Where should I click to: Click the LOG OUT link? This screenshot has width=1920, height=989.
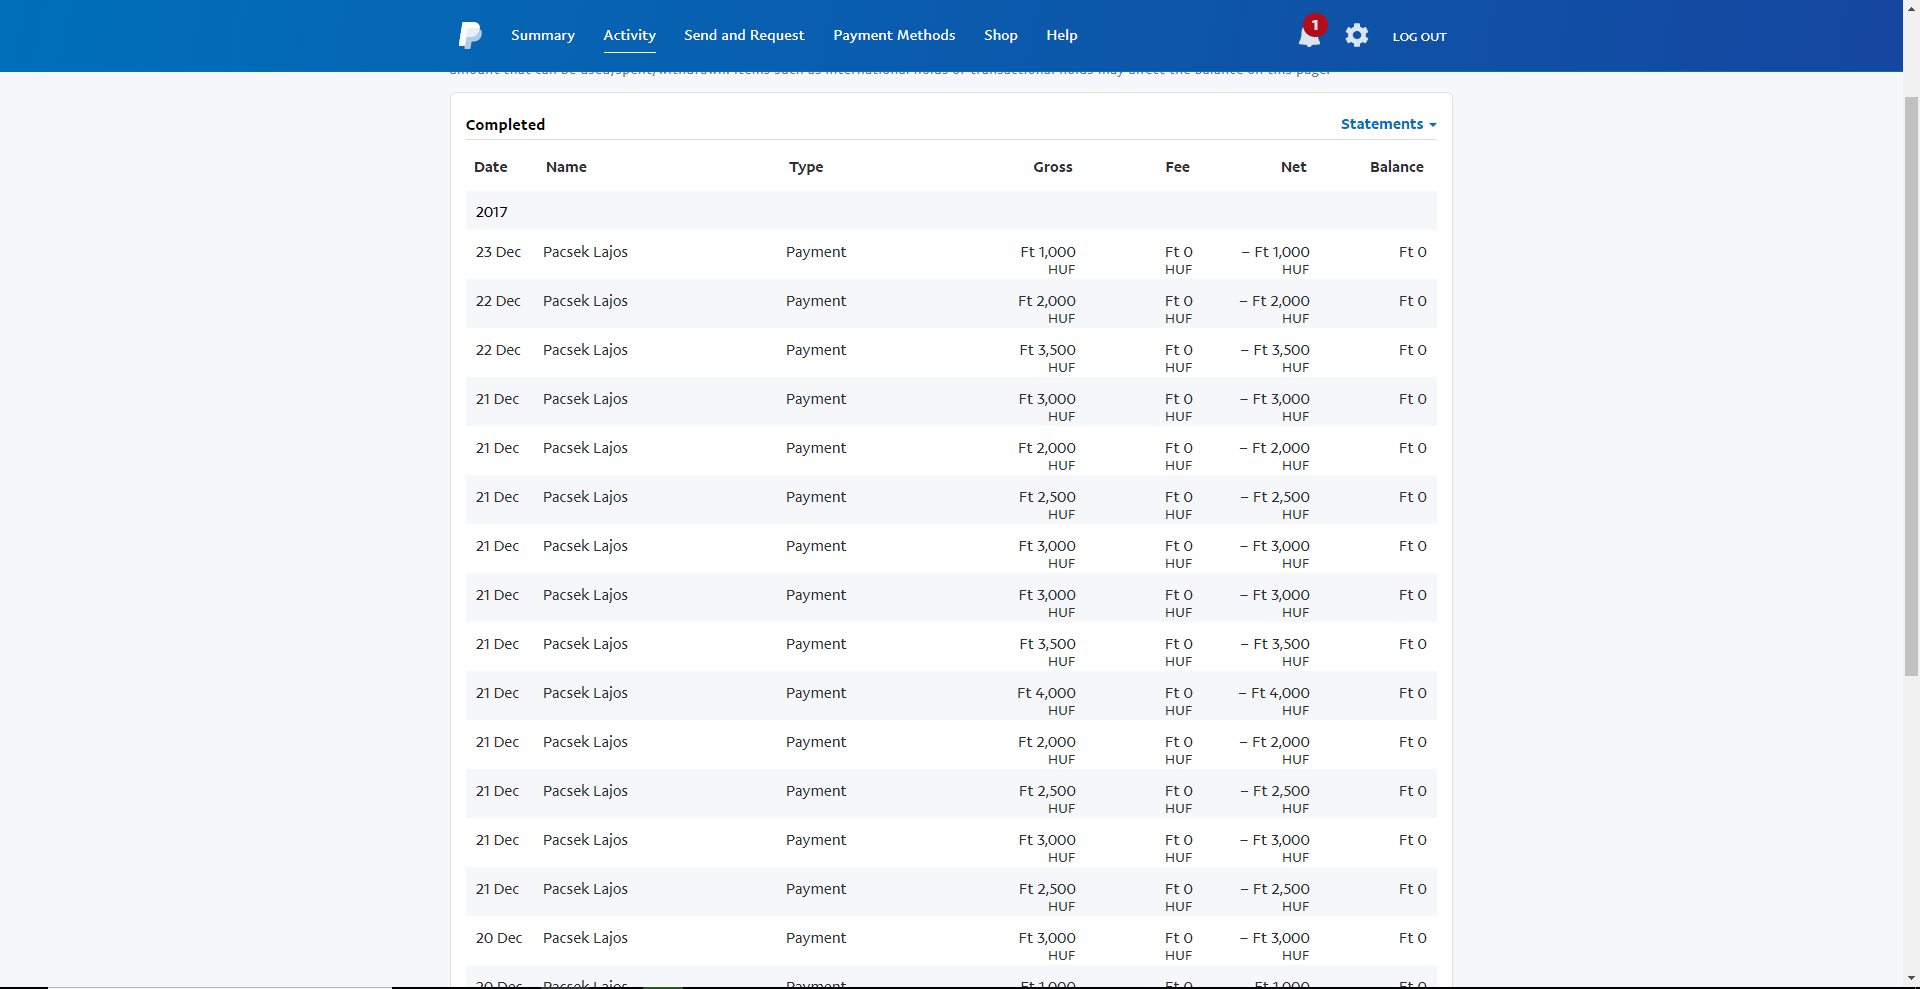1419,37
